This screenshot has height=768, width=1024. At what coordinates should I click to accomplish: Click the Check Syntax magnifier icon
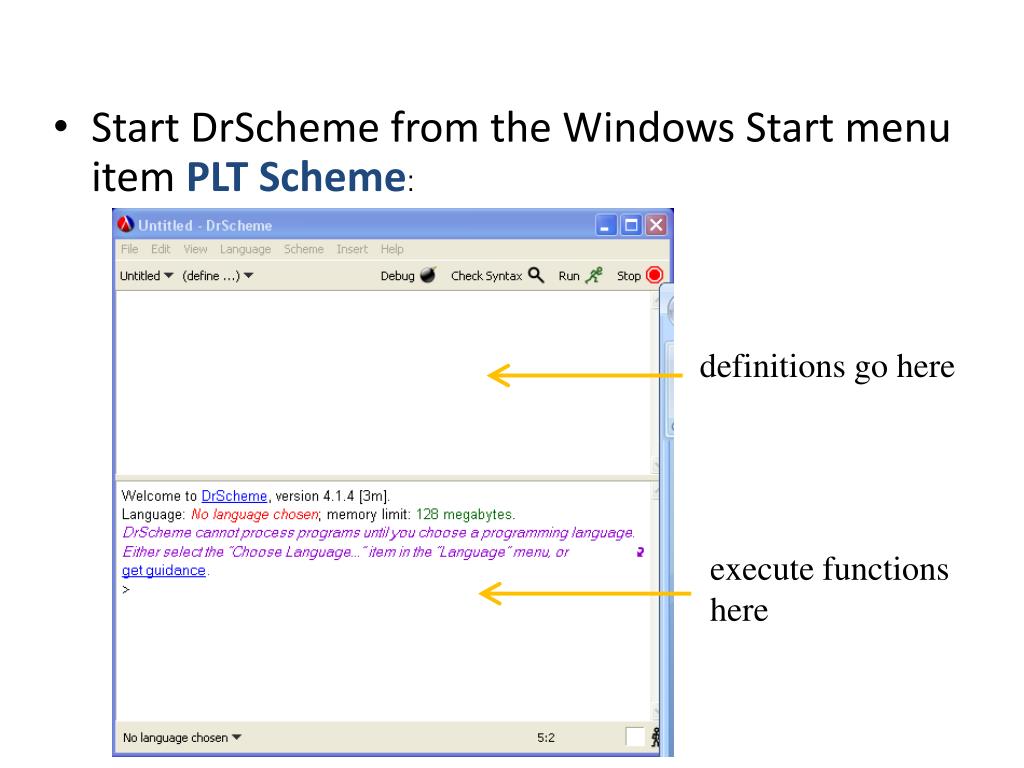pyautogui.click(x=536, y=275)
